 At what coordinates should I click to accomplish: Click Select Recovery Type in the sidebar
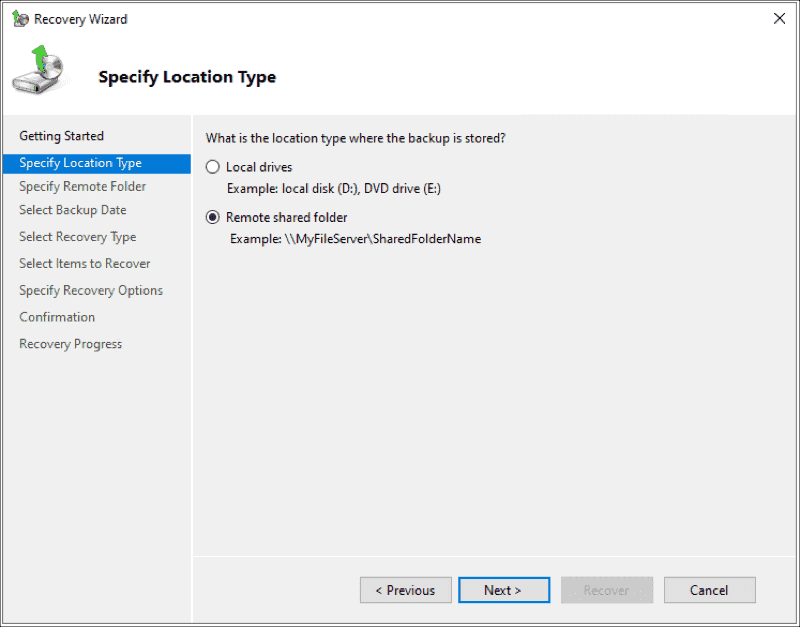click(x=76, y=237)
